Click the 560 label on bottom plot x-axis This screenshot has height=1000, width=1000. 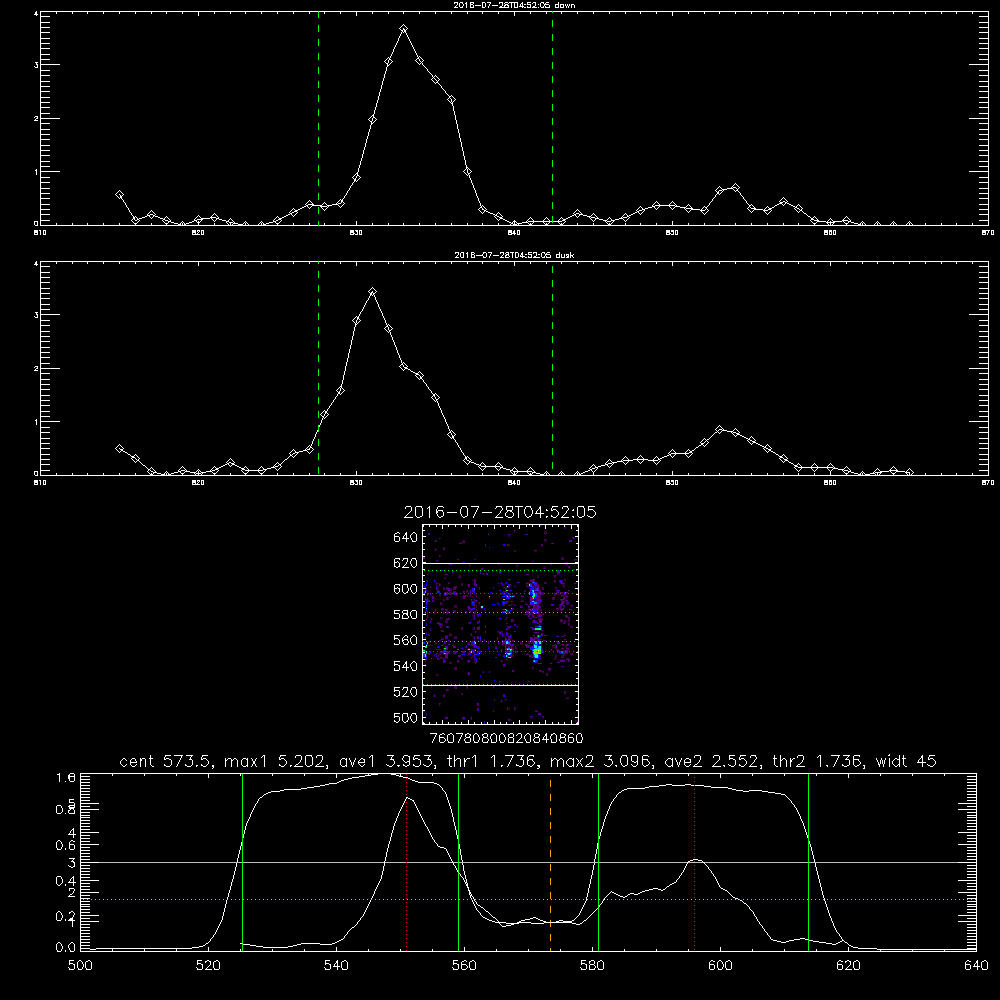pyautogui.click(x=464, y=966)
